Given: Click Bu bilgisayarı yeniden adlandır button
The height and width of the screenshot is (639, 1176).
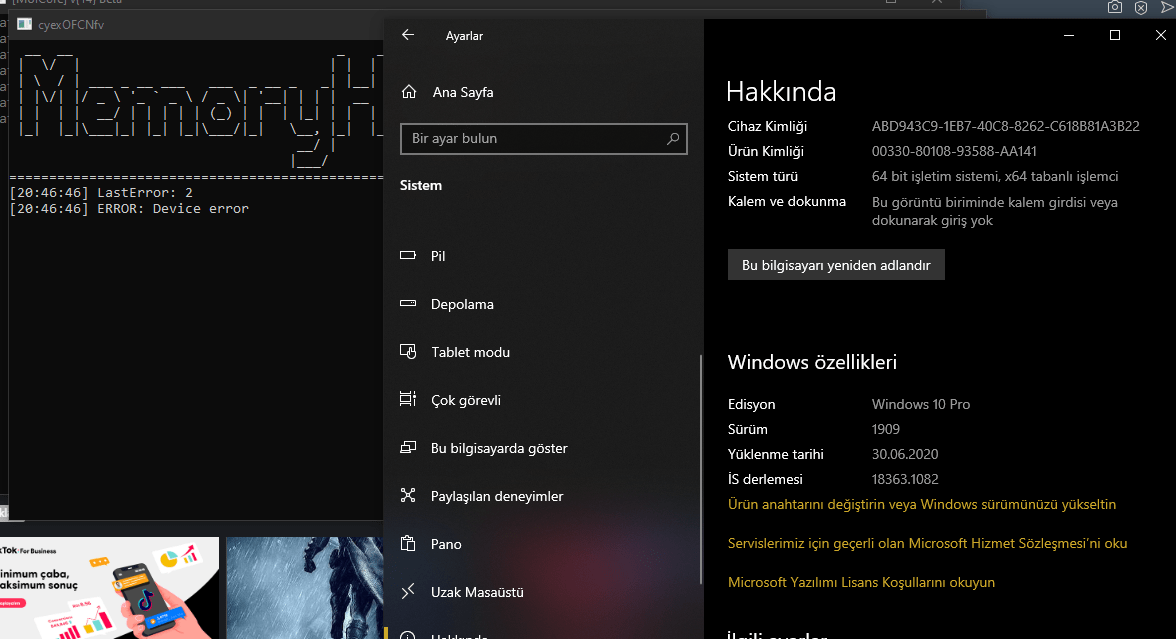Looking at the screenshot, I should pos(836,265).
